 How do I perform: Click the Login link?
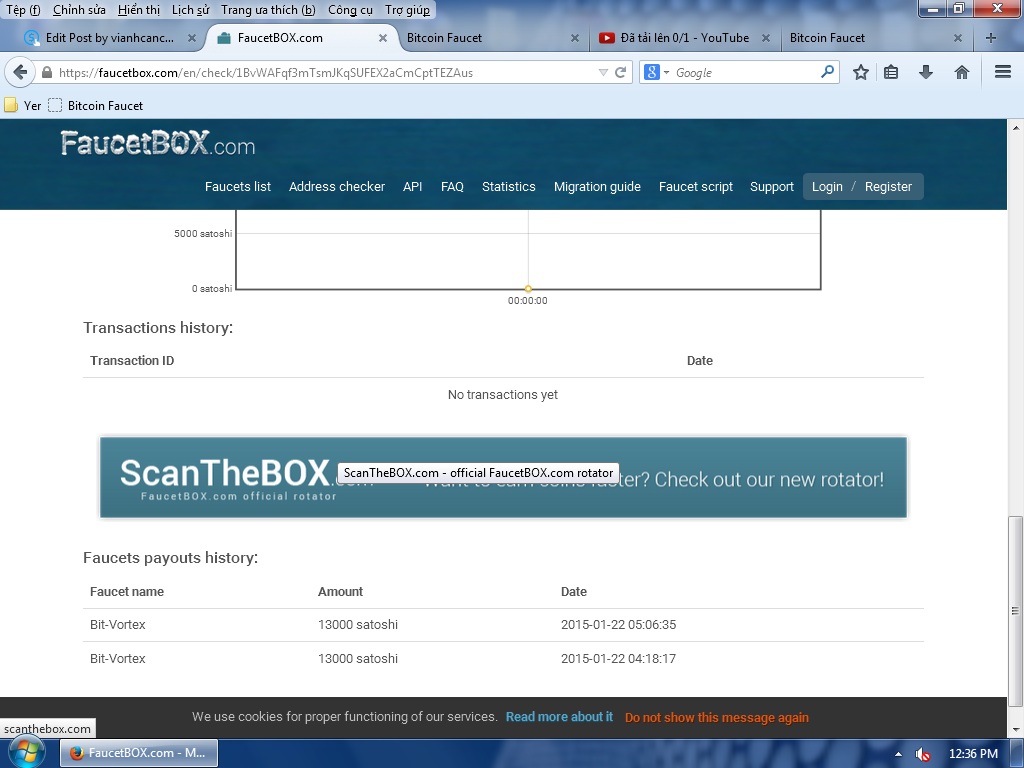[827, 187]
